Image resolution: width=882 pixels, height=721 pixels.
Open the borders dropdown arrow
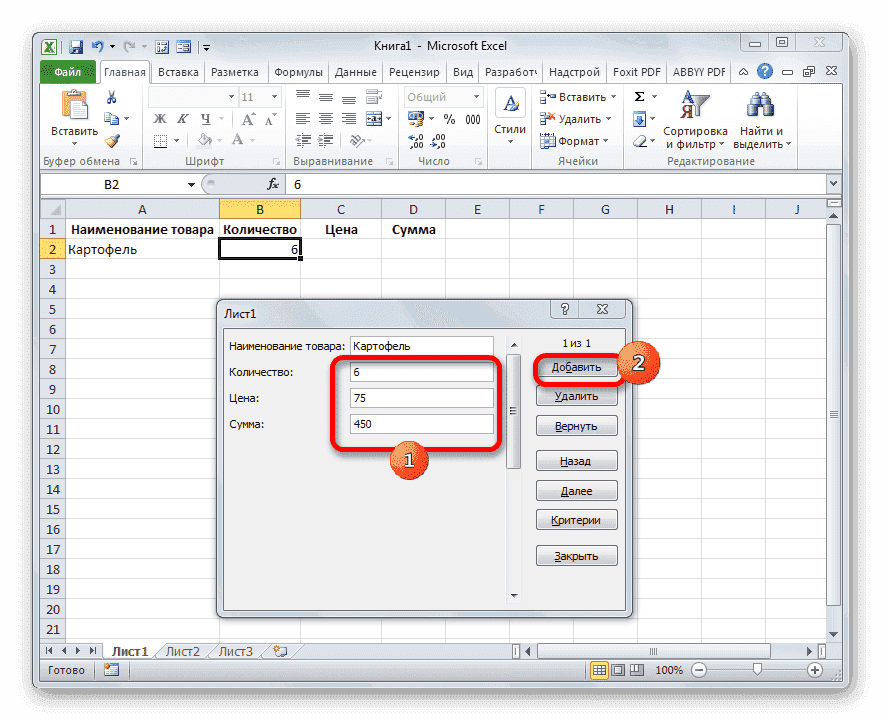(176, 140)
